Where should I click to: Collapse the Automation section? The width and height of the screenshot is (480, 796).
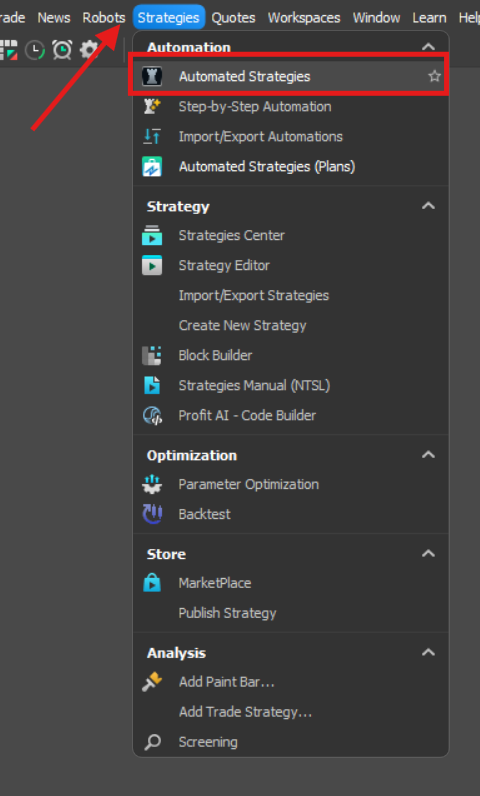coord(428,47)
